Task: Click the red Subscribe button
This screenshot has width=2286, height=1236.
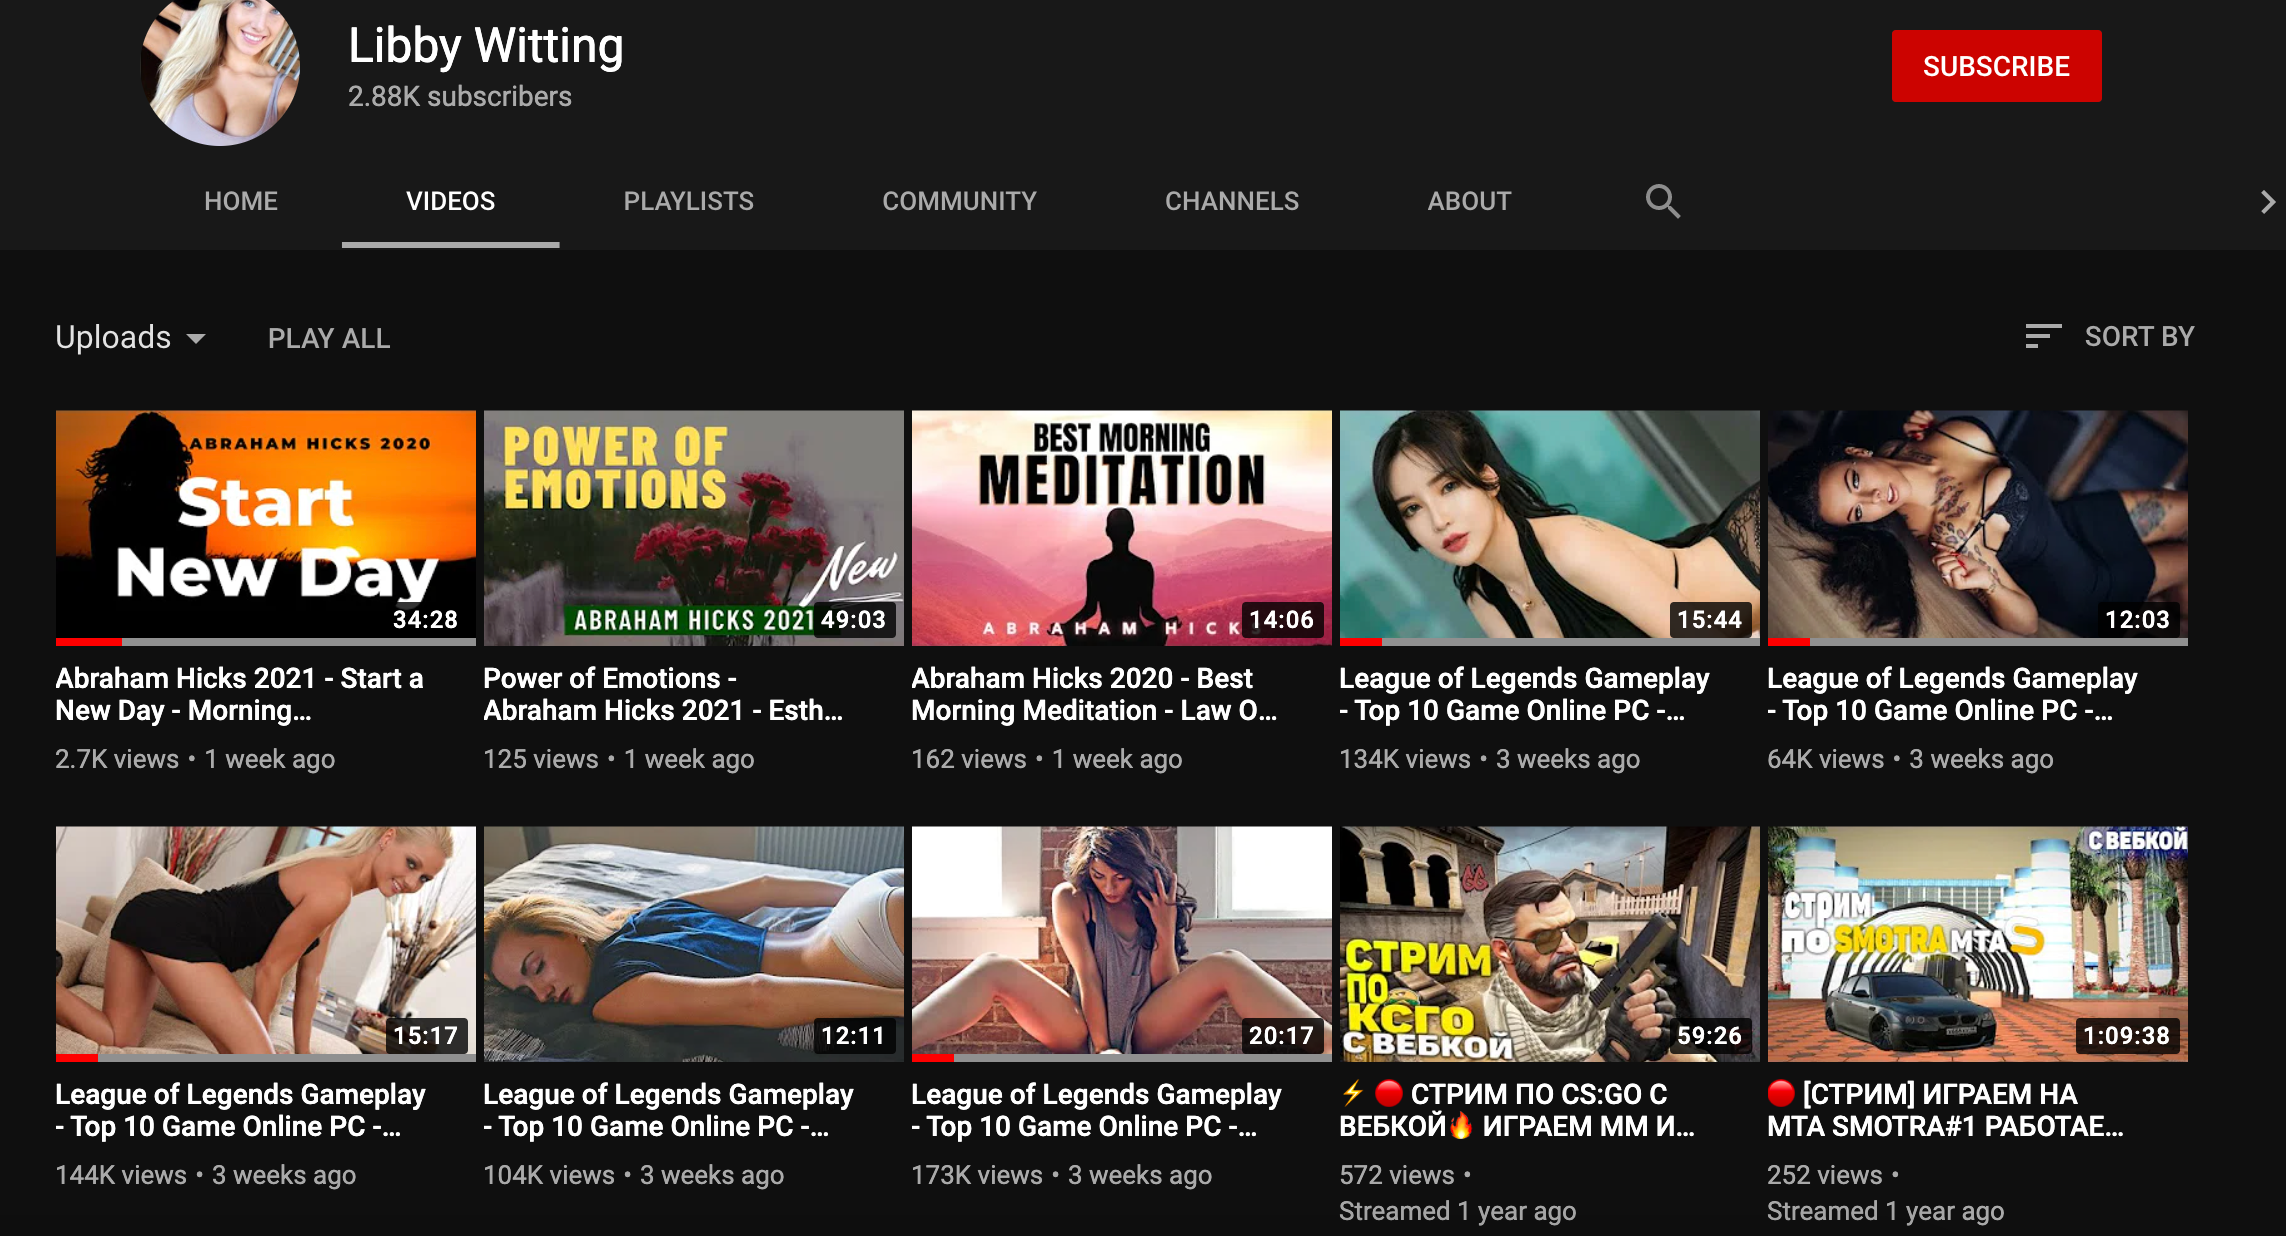Action: click(x=1996, y=66)
